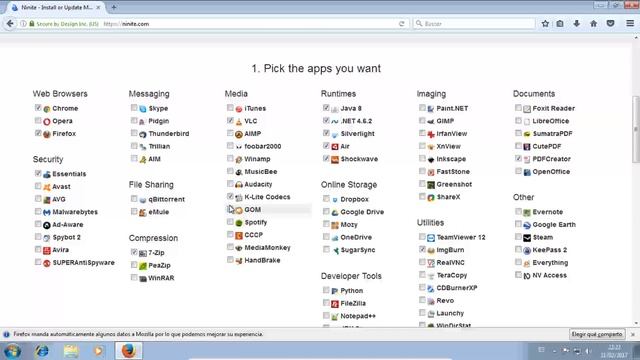This screenshot has width=640, height=360.
Task: Click the 7-Zip app icon
Action: coord(143,253)
